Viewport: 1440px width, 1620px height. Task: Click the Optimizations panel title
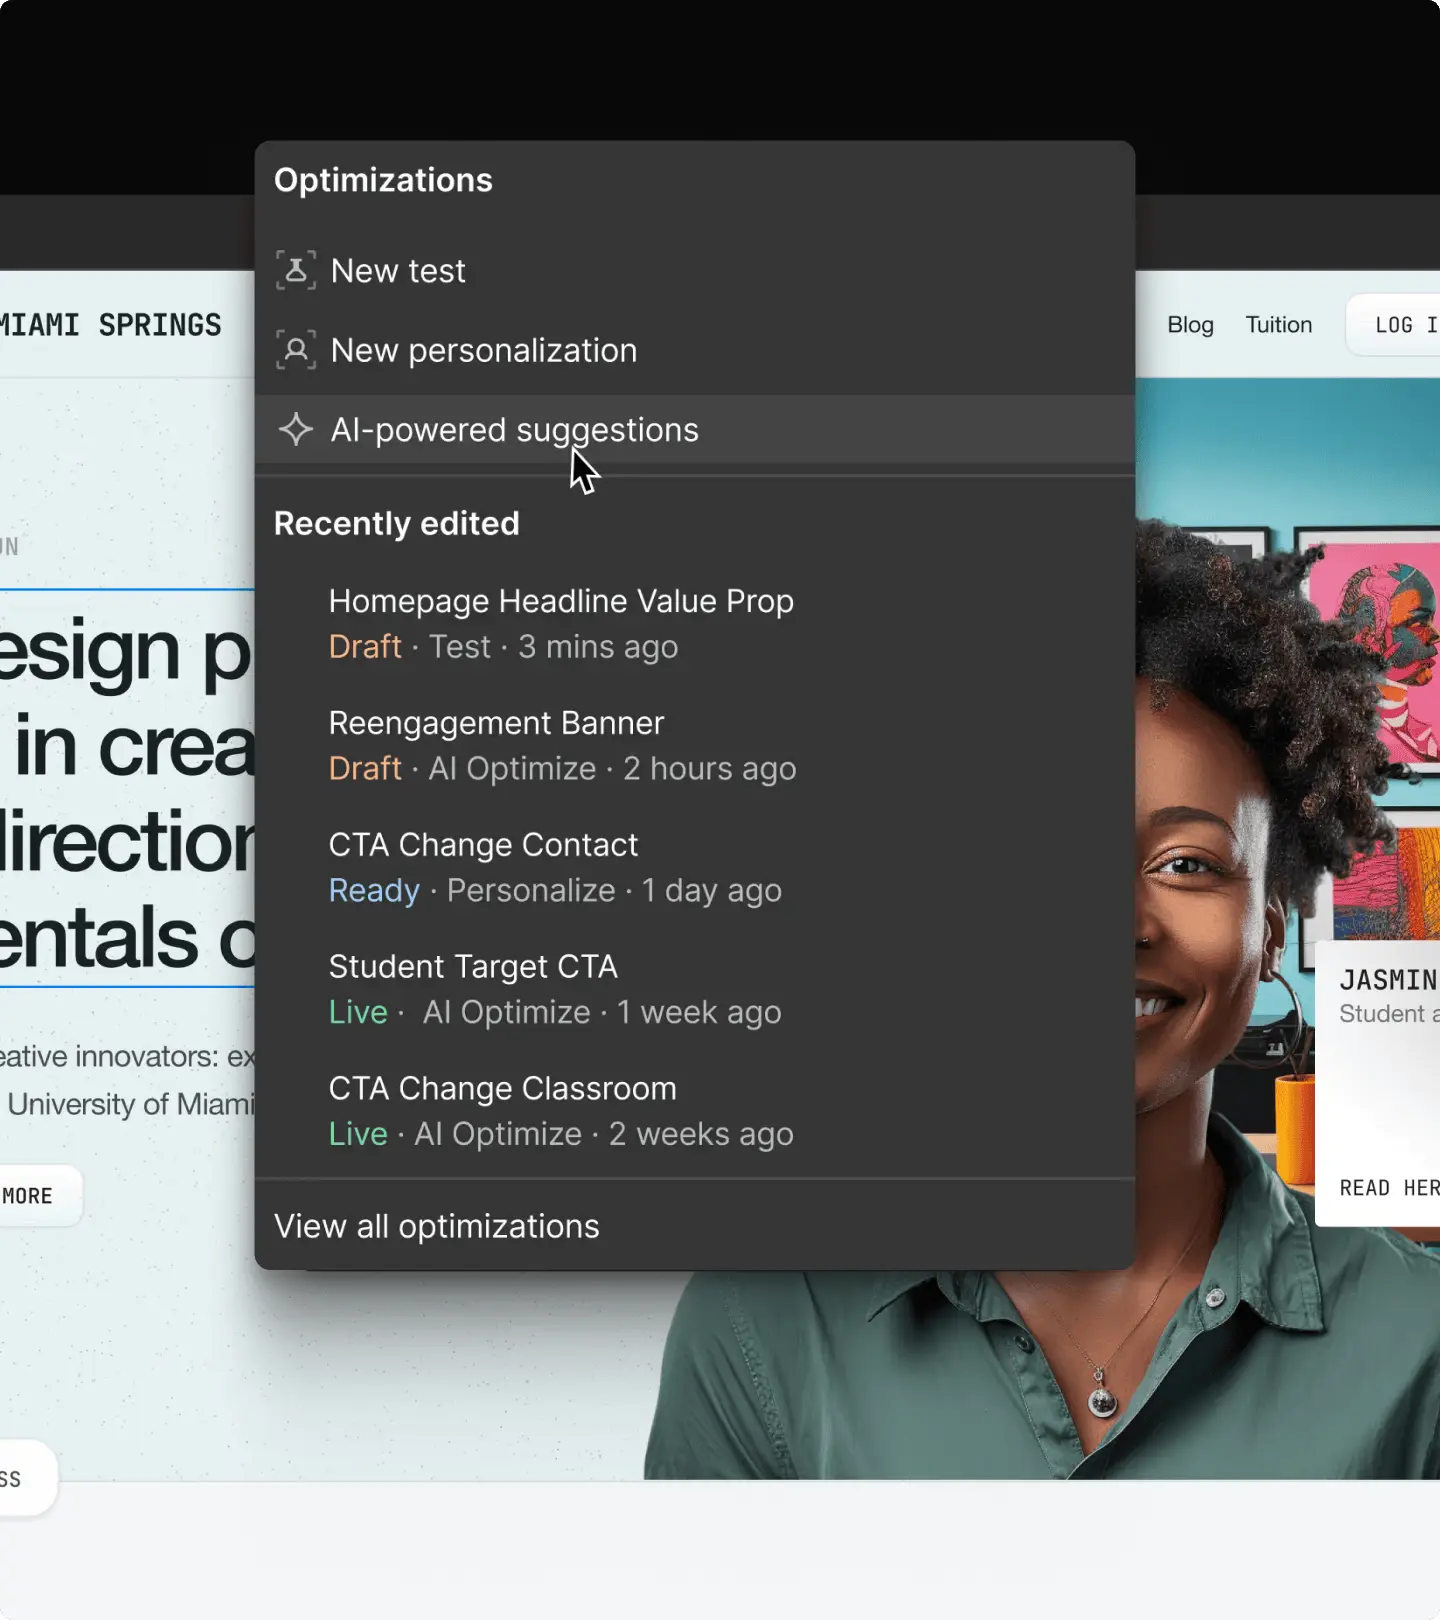[383, 180]
